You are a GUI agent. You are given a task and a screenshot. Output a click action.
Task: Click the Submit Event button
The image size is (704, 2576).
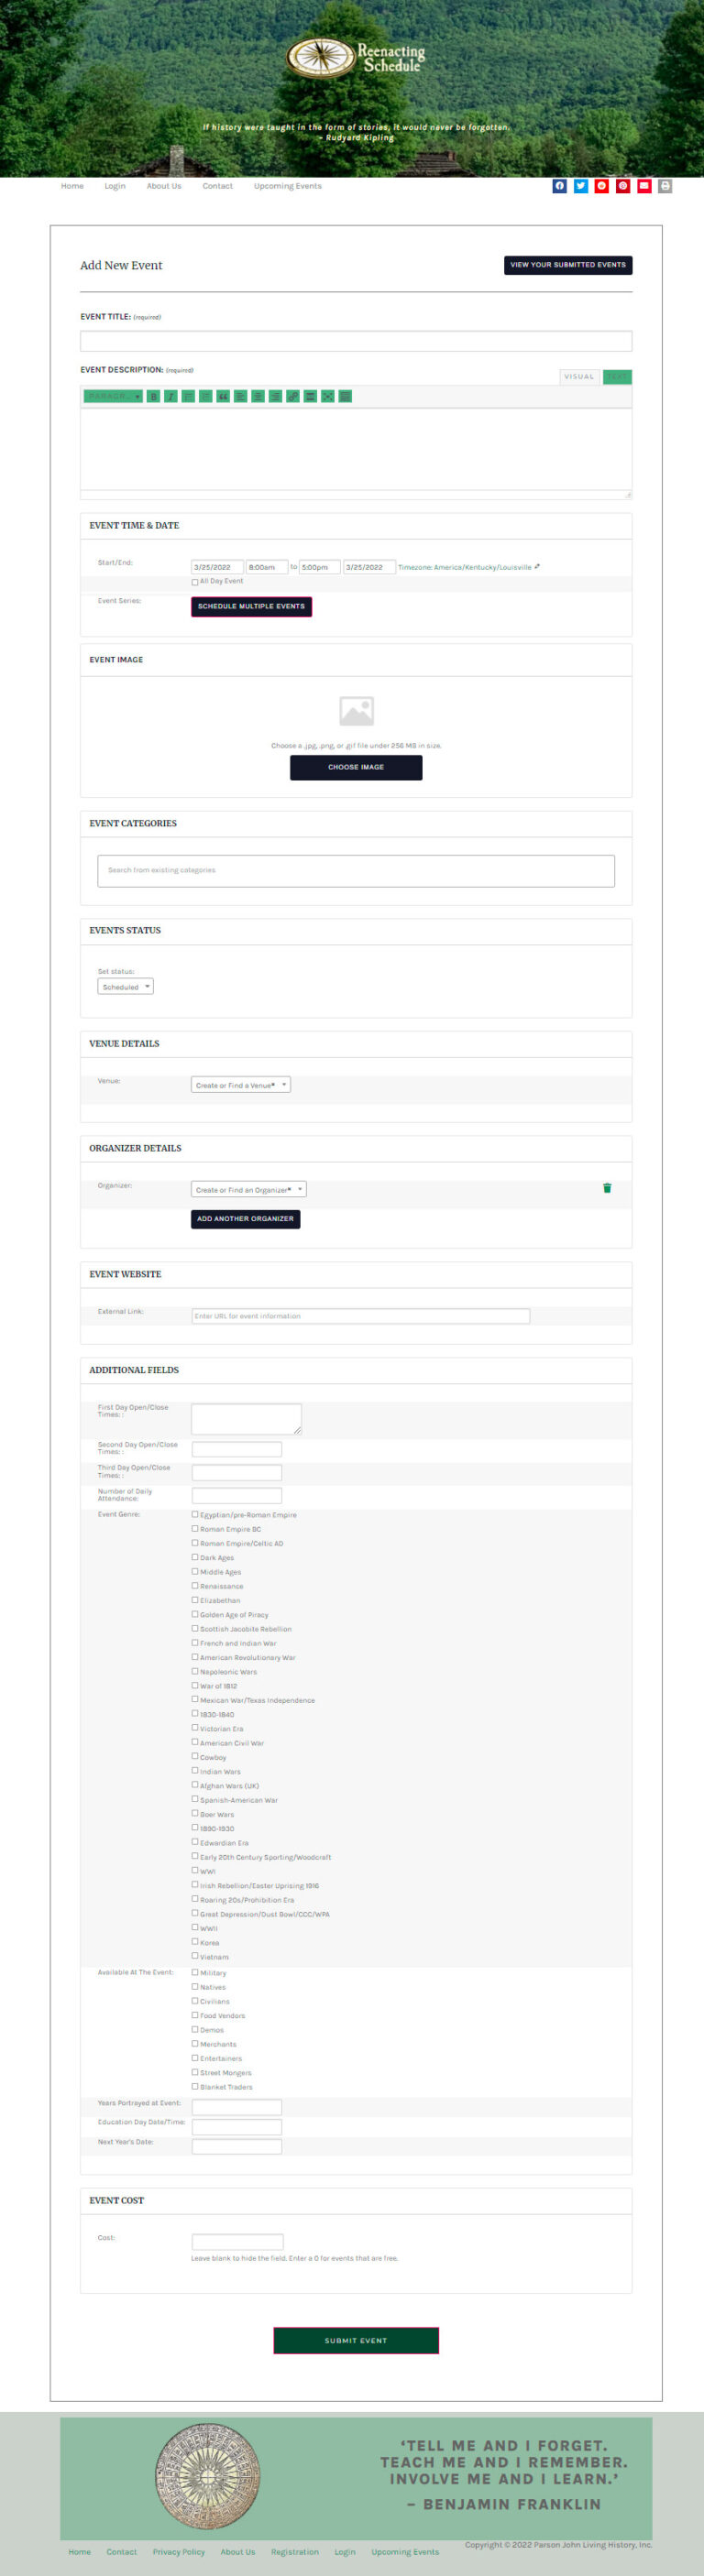click(356, 2340)
